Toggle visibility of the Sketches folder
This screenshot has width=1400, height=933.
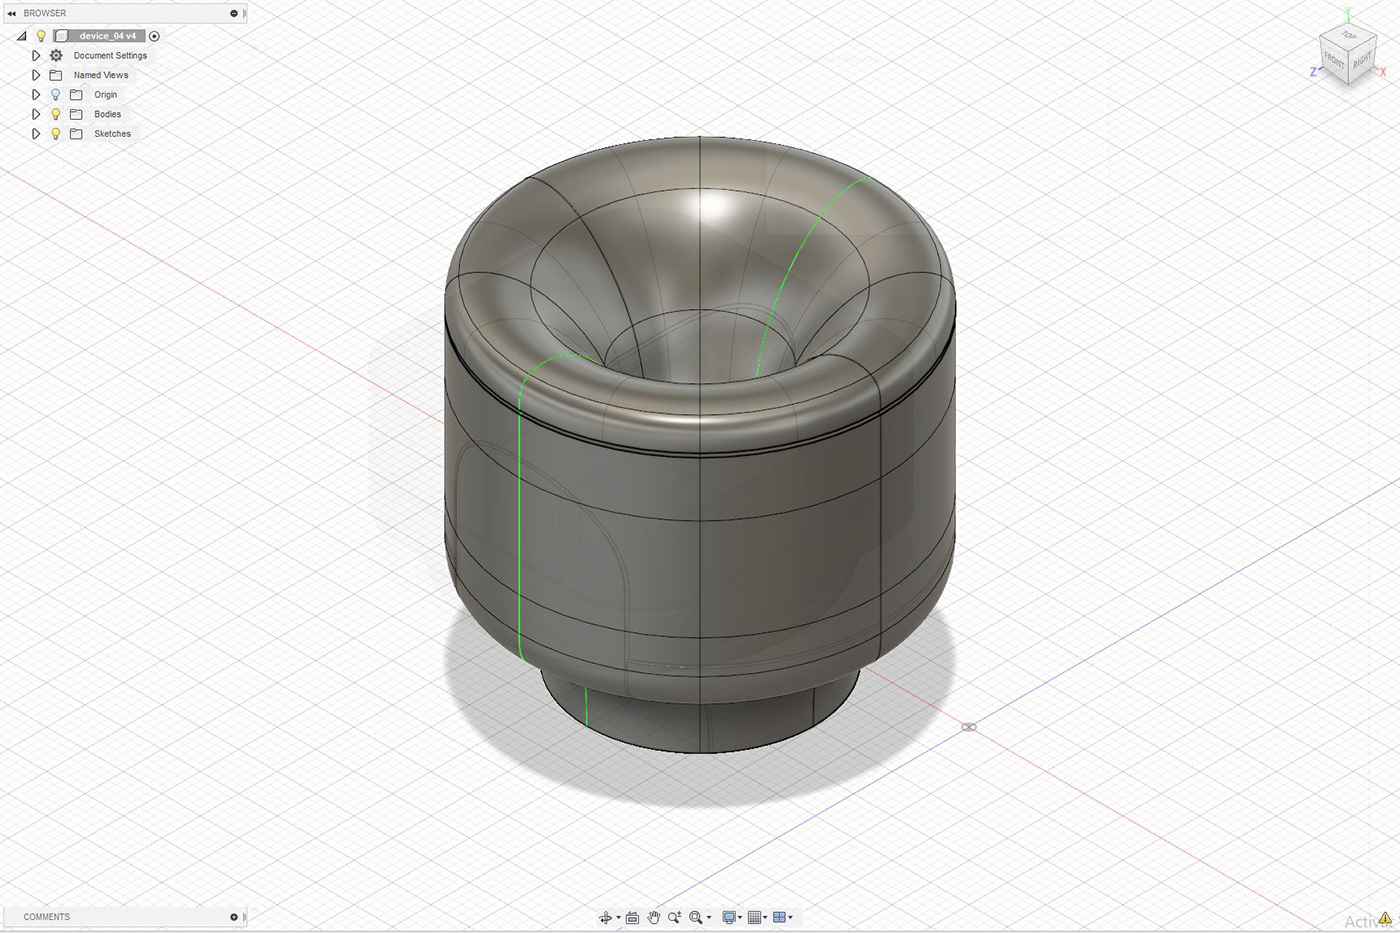55,133
